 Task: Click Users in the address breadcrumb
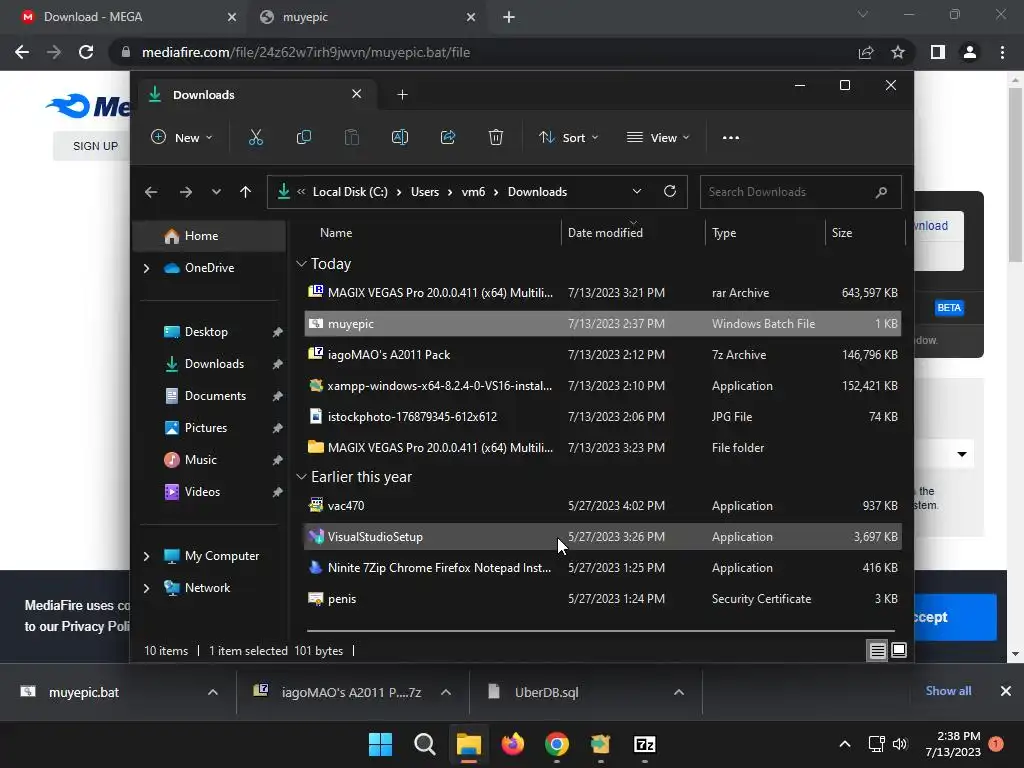click(x=424, y=192)
